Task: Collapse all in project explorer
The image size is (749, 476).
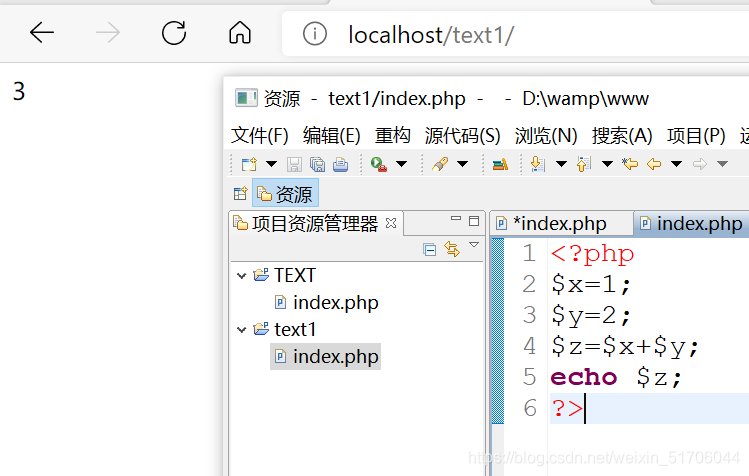Action: pos(429,249)
